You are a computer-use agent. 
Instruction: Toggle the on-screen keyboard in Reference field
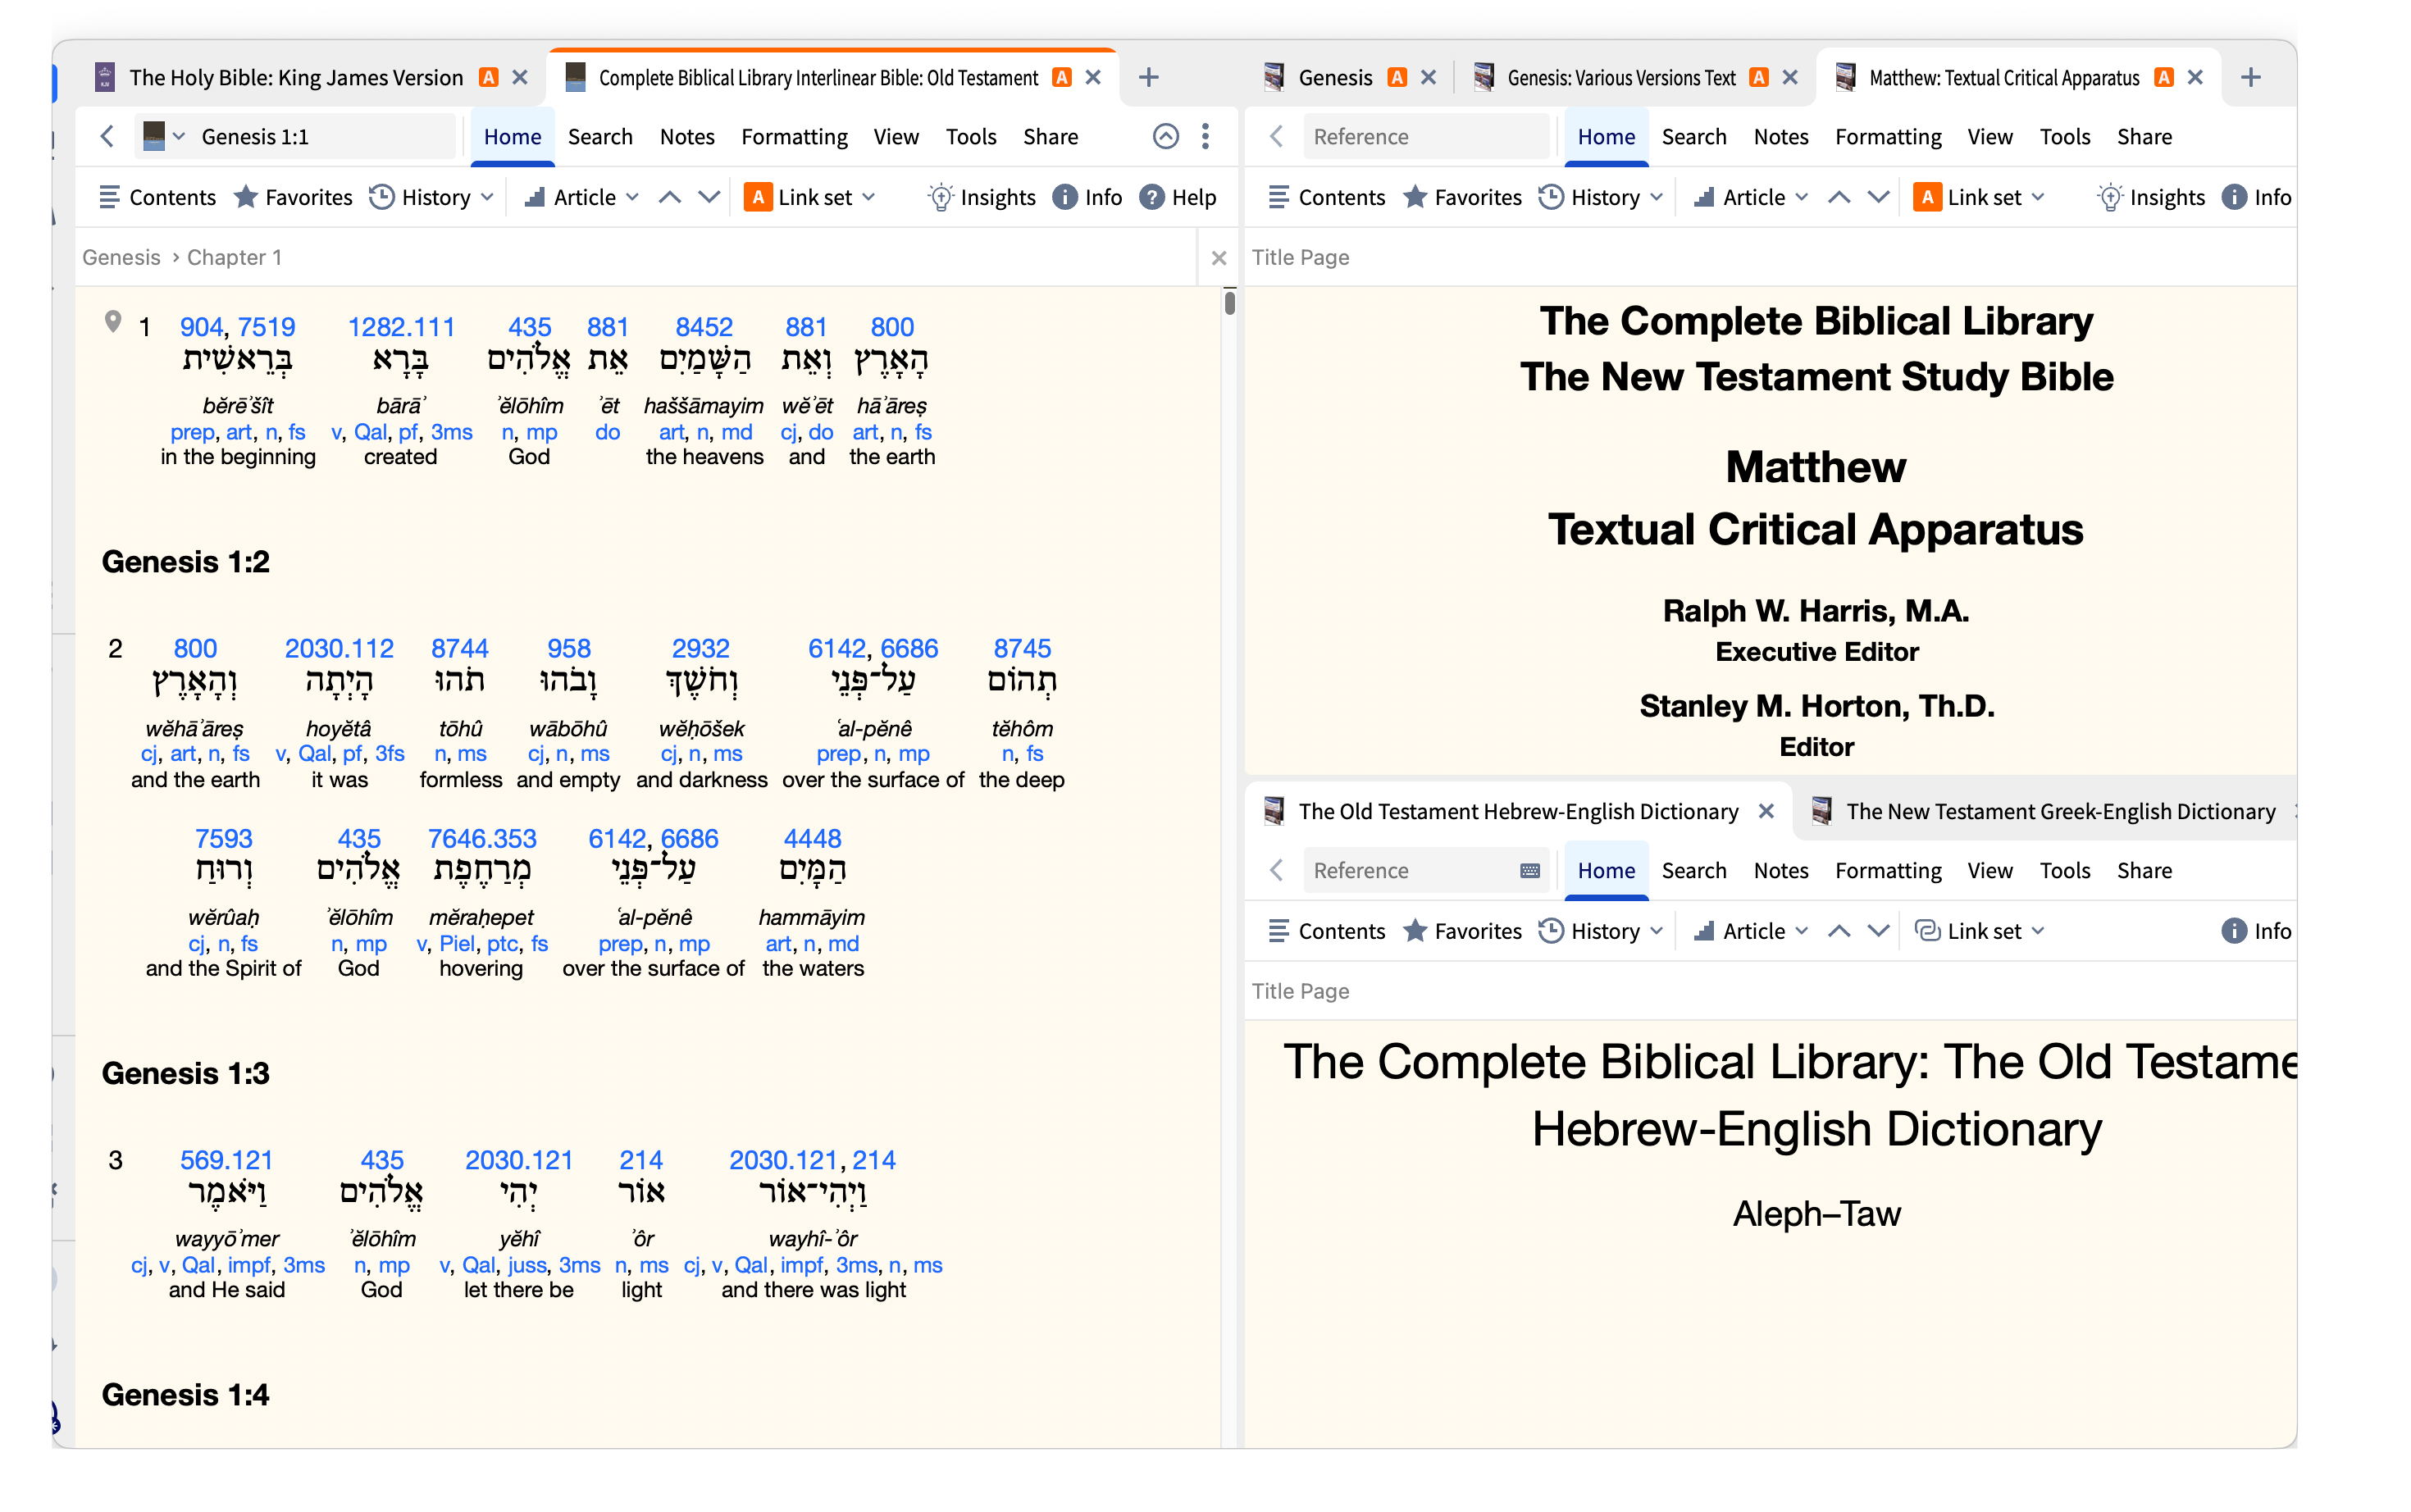[x=1529, y=870]
